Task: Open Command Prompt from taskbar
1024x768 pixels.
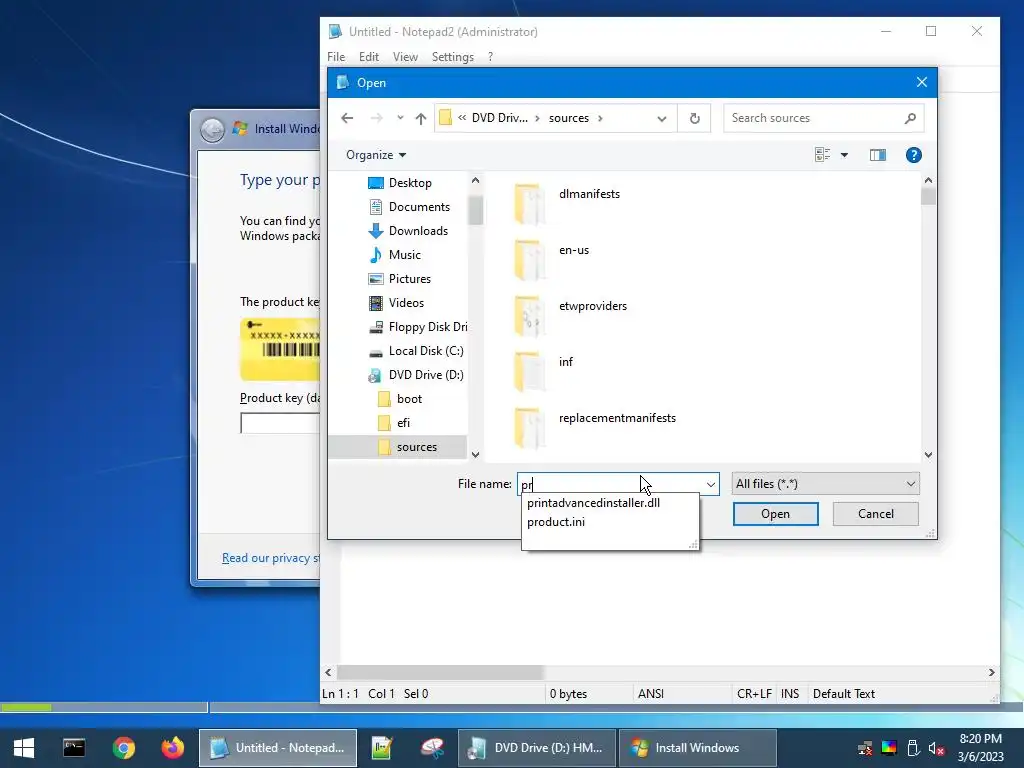Action: [74, 748]
